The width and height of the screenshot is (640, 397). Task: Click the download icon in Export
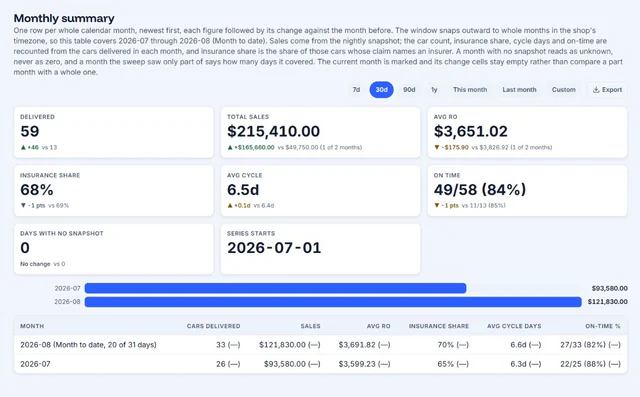(596, 90)
